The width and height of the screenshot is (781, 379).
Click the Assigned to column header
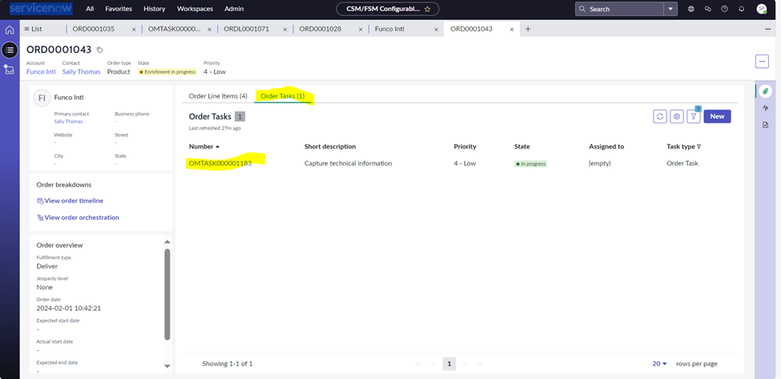tap(606, 147)
